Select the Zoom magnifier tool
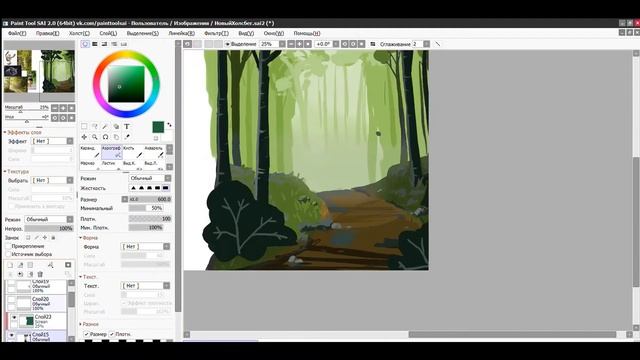Viewport: 640px width, 360px height. [x=95, y=137]
